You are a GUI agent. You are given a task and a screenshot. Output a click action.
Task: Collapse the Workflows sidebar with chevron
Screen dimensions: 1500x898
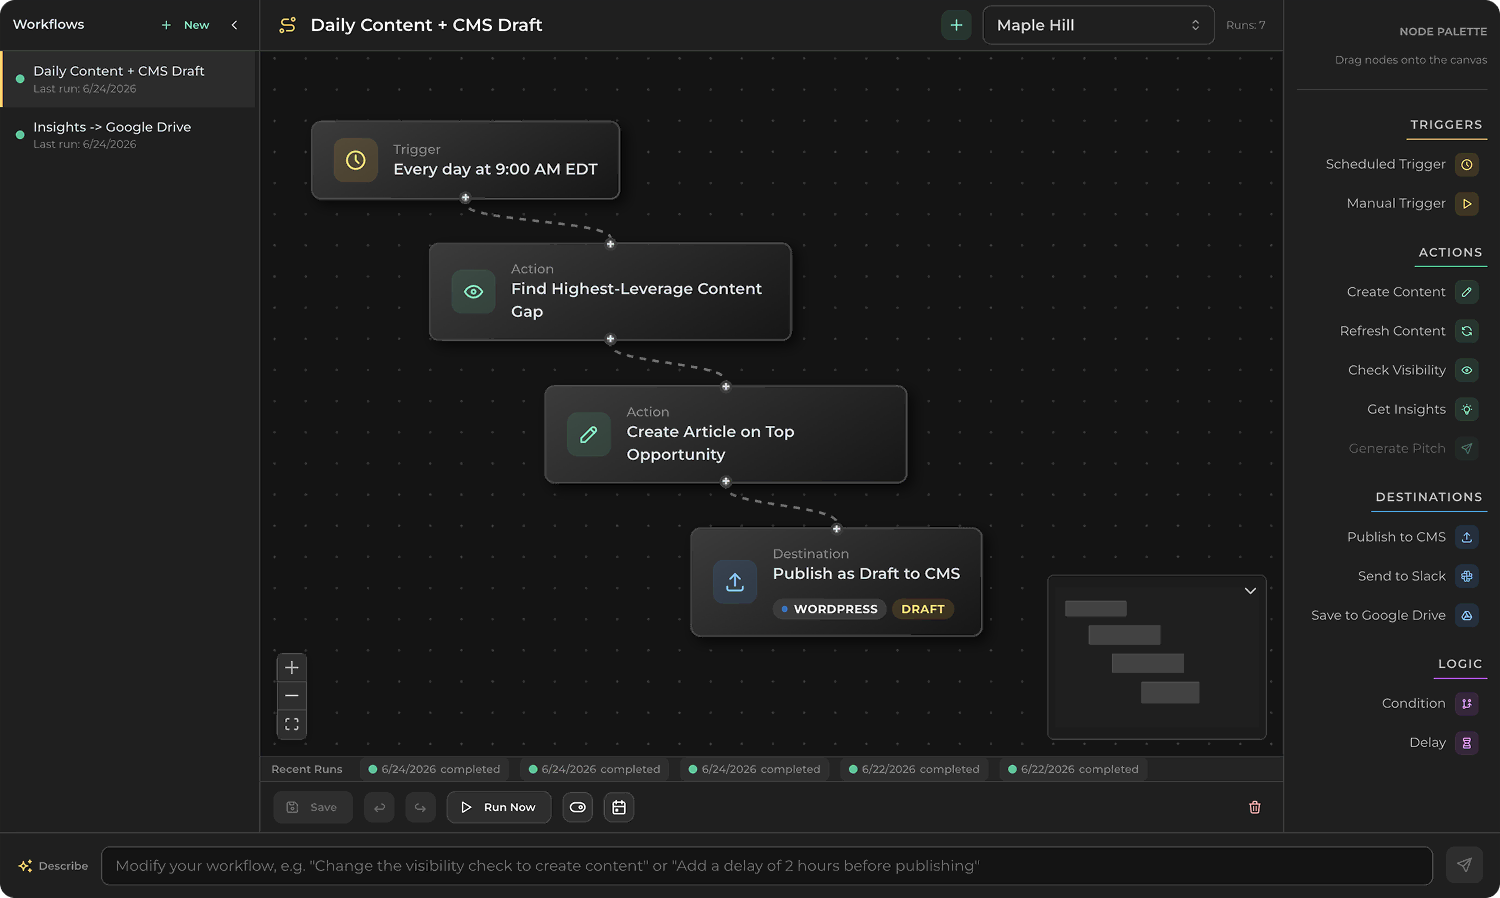(234, 25)
